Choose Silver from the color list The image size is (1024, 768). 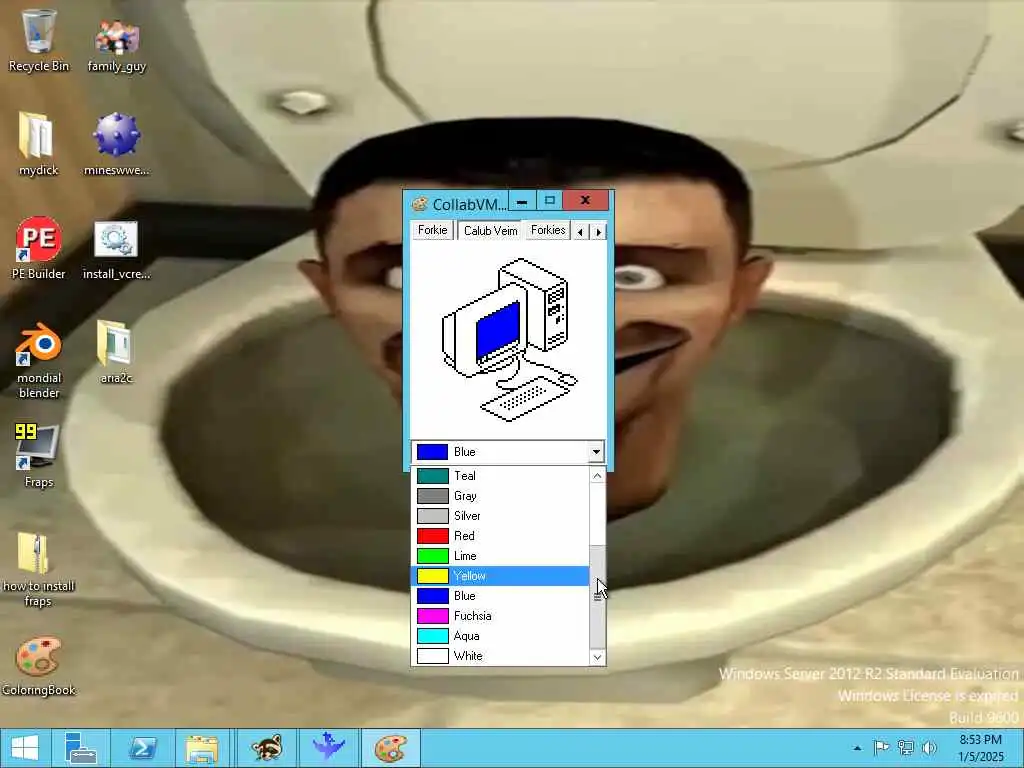pos(500,516)
